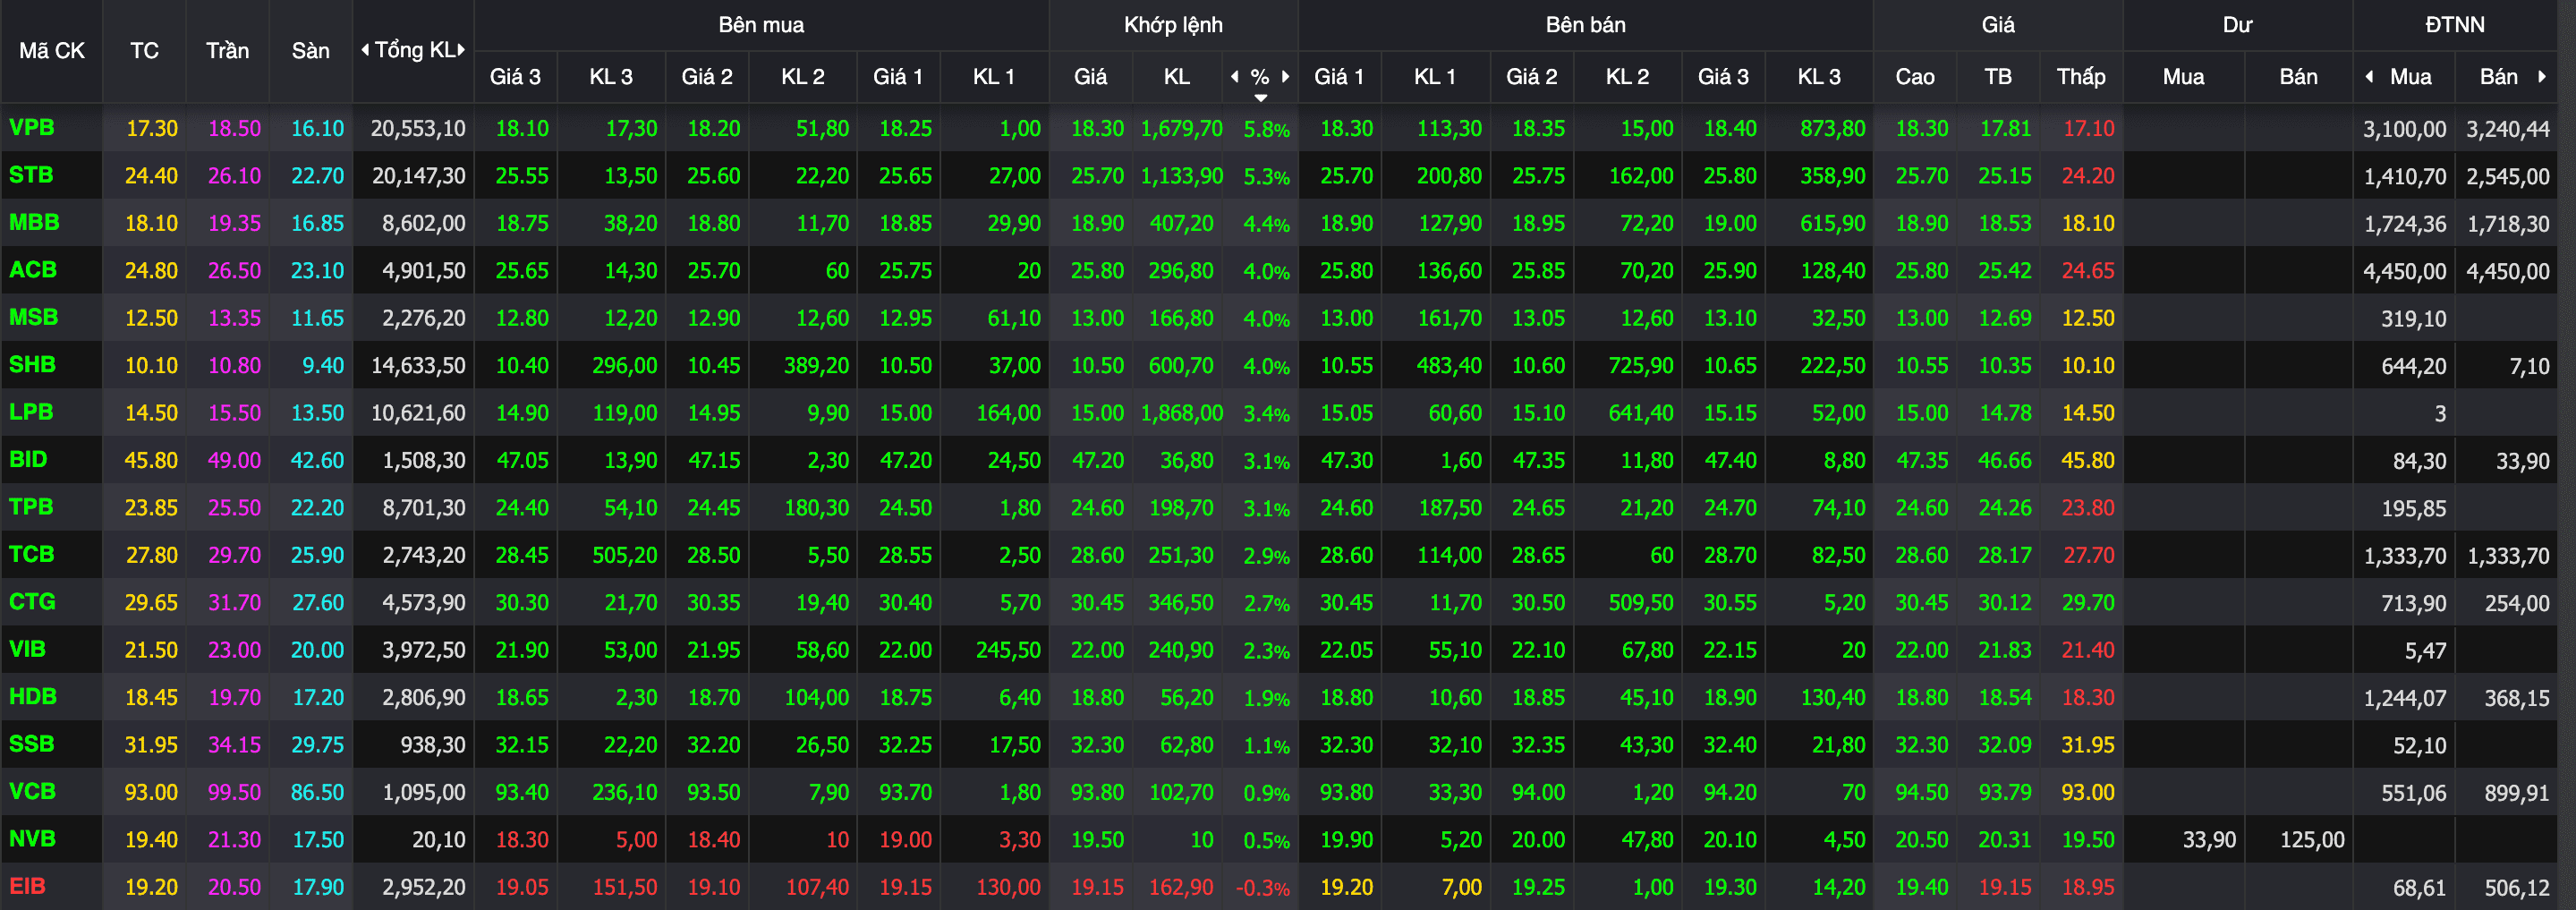Click the Tổng KL column header

point(414,50)
